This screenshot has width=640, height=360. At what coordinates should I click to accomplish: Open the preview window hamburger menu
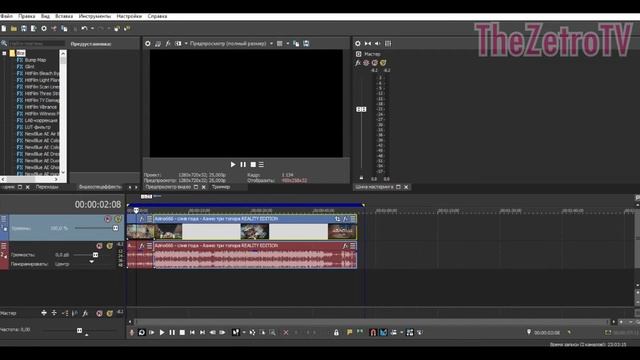[x=261, y=164]
